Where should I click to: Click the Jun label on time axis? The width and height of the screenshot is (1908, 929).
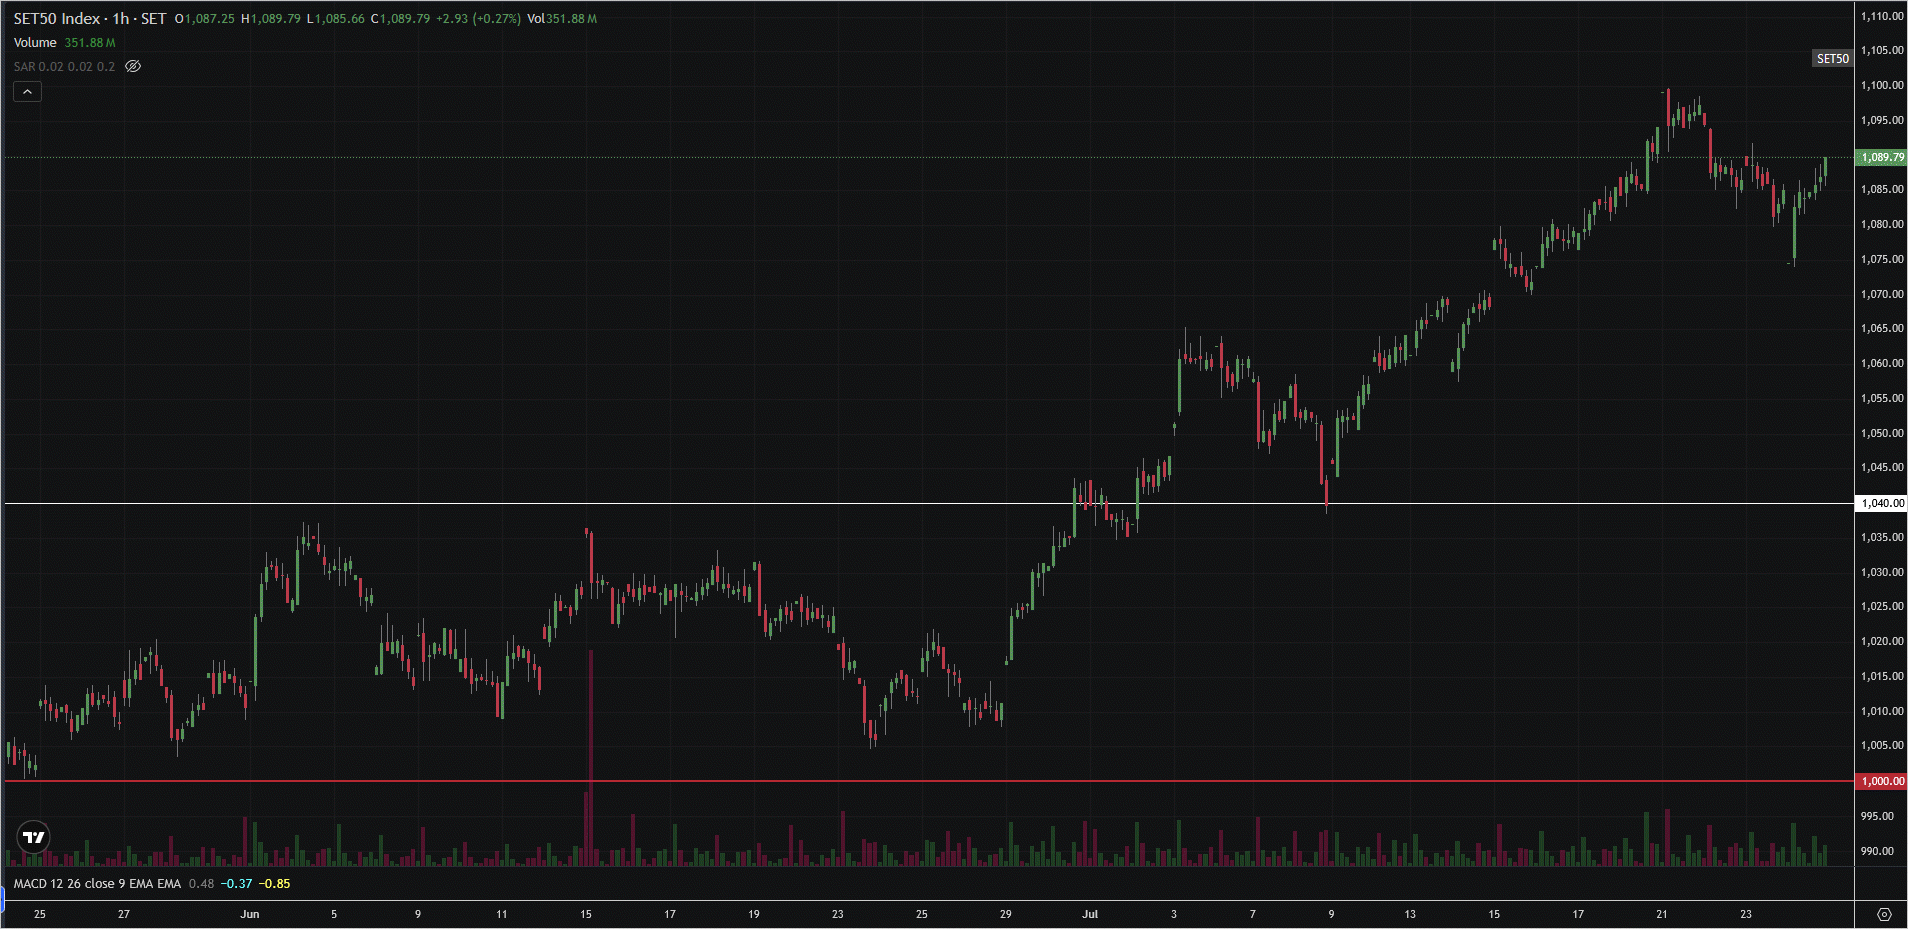(x=250, y=914)
